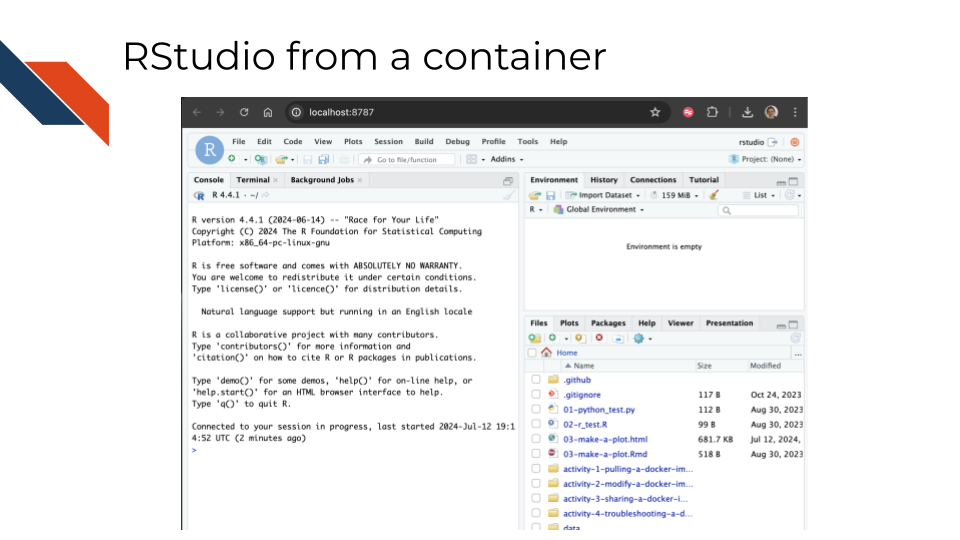Click the Go to file/function field
The width and height of the screenshot is (960, 540).
pyautogui.click(x=408, y=160)
